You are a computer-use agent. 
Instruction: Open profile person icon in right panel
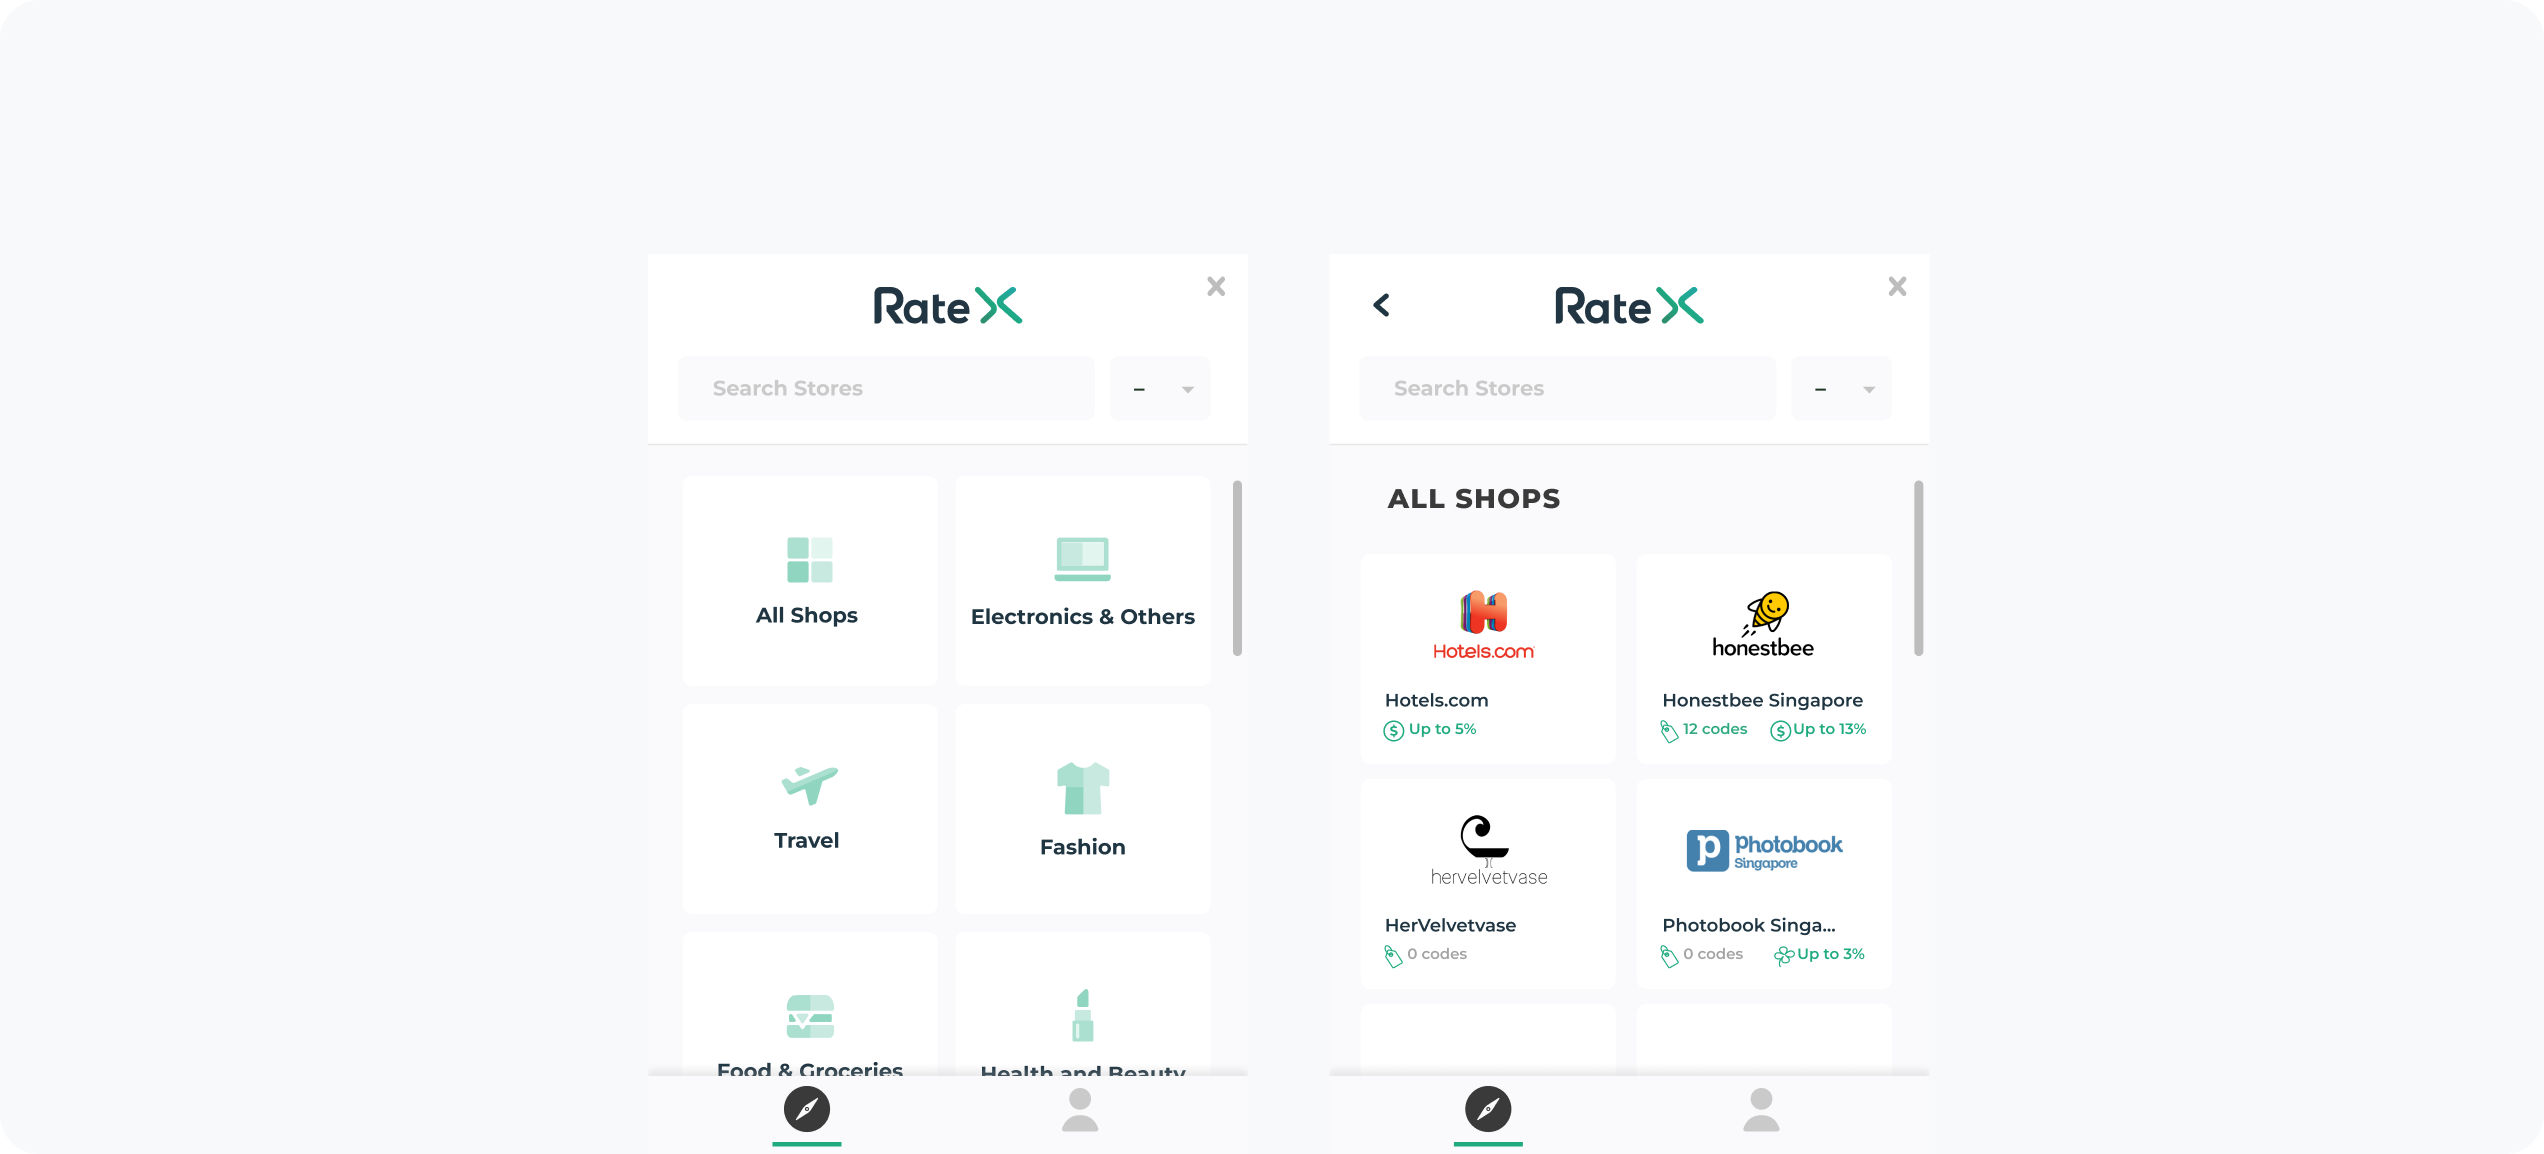point(1760,1110)
